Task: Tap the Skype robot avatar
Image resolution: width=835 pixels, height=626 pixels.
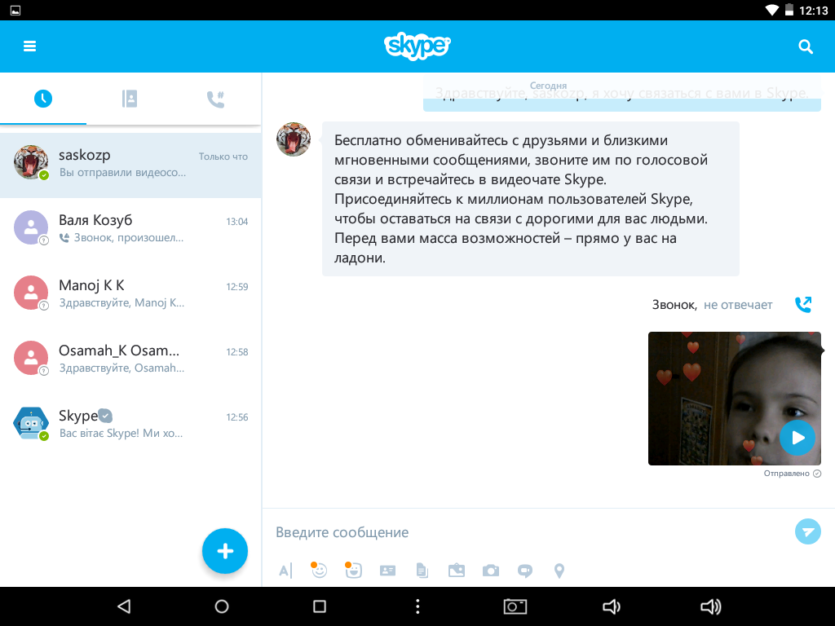Action: (x=31, y=423)
